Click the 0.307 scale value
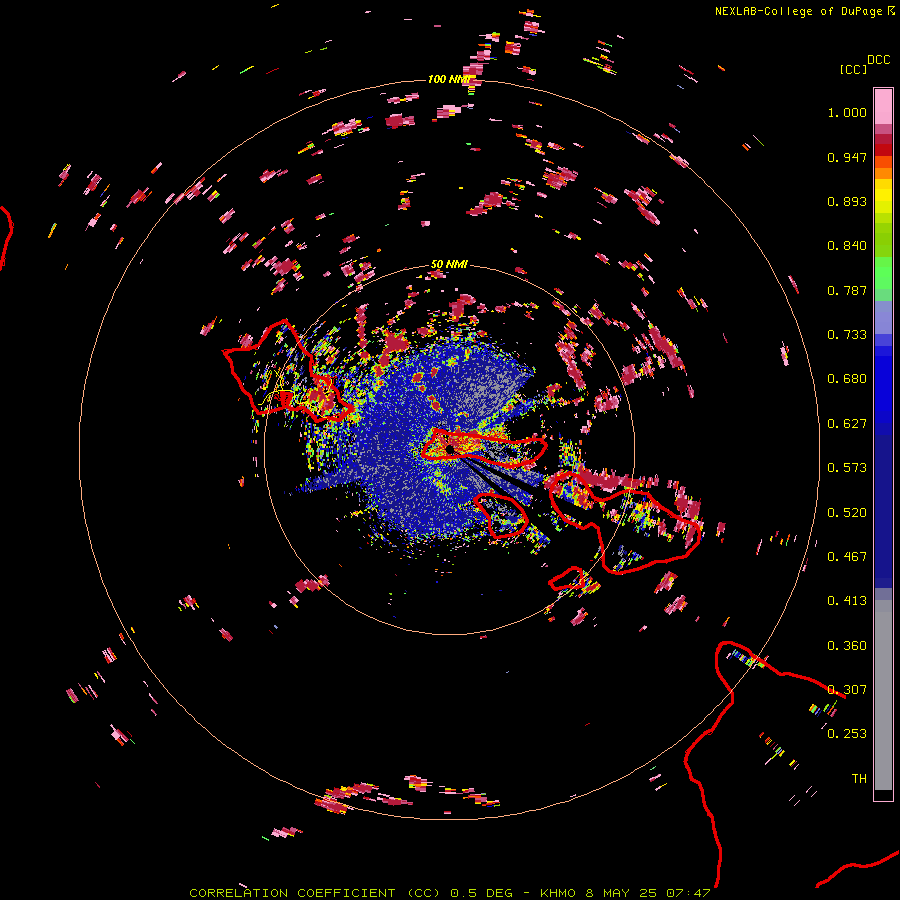900x900 pixels. [847, 690]
